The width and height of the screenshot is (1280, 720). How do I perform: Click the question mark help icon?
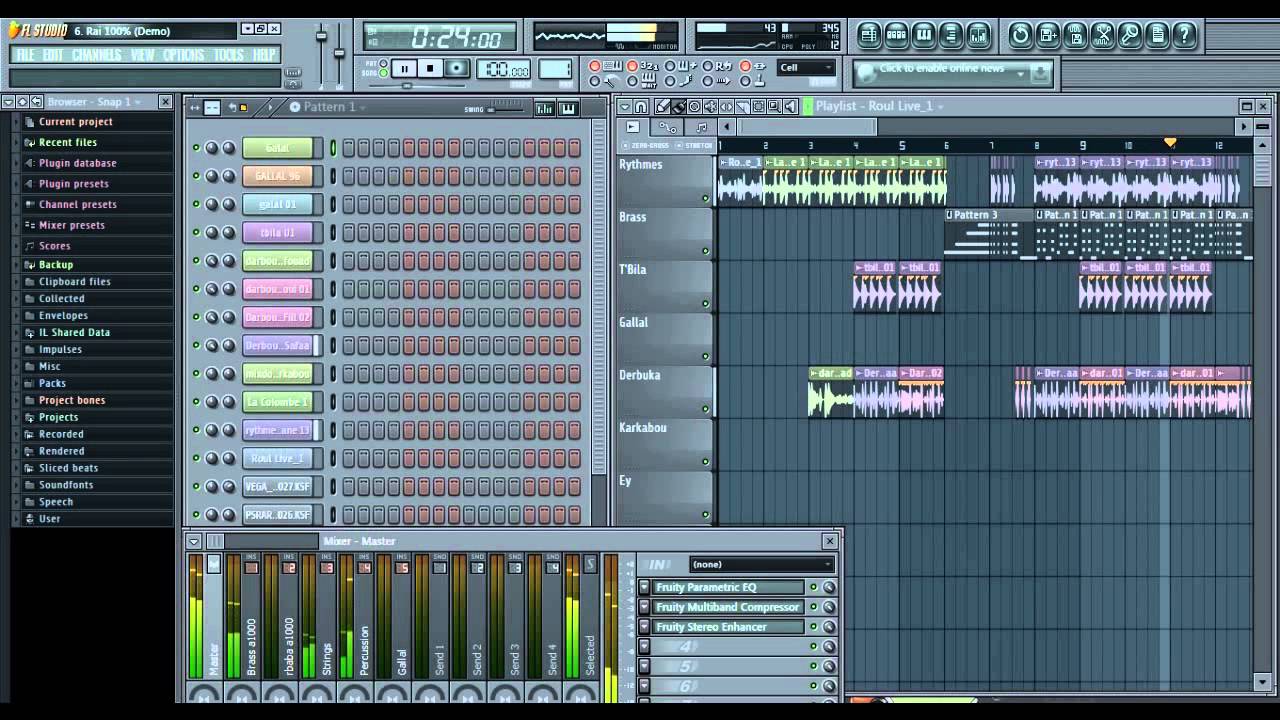(x=1184, y=37)
